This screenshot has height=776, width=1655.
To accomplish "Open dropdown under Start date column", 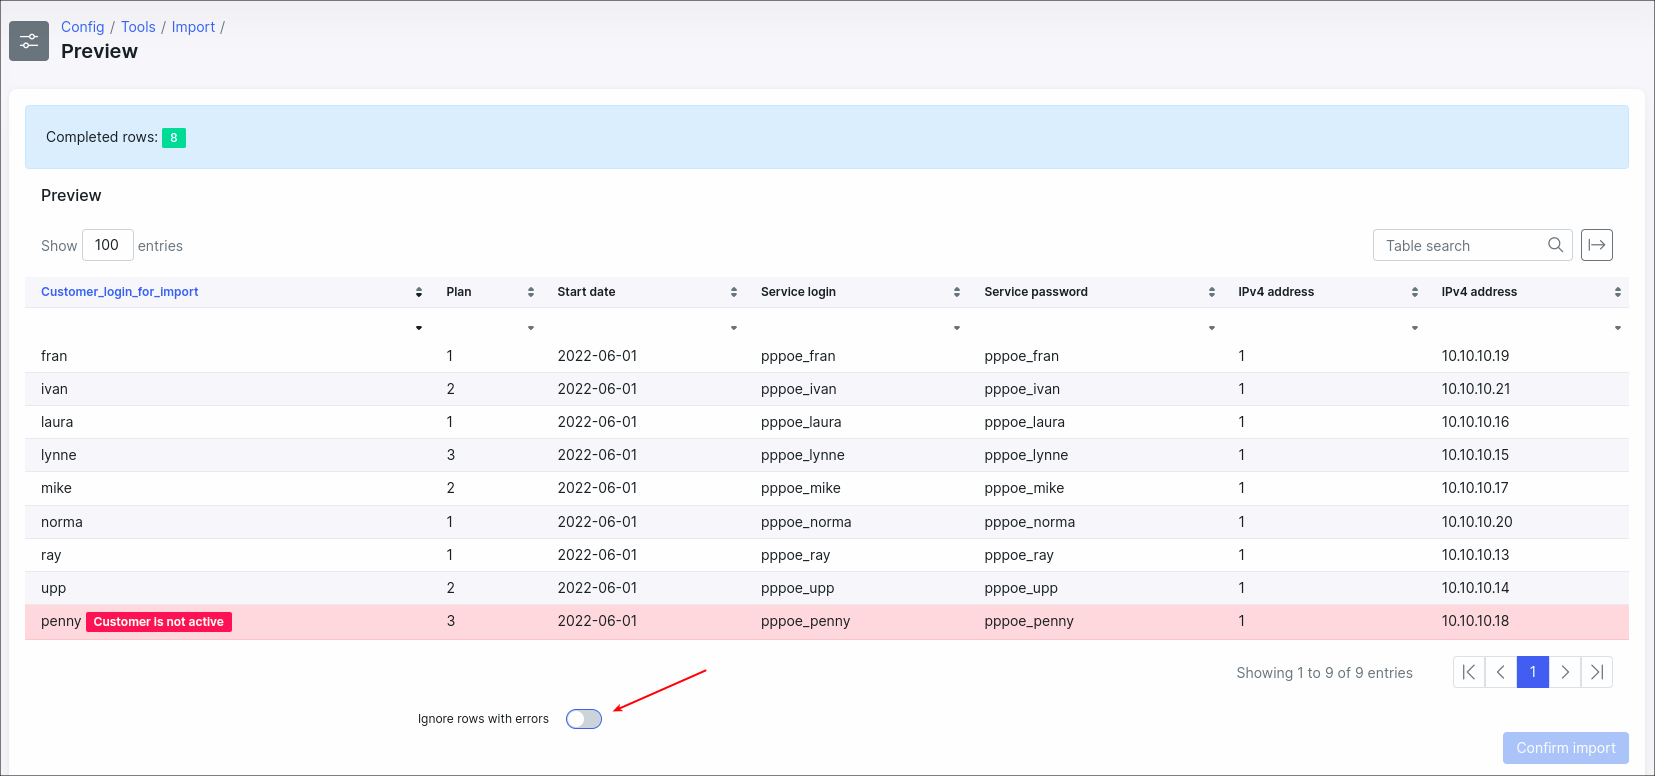I will (733, 328).
